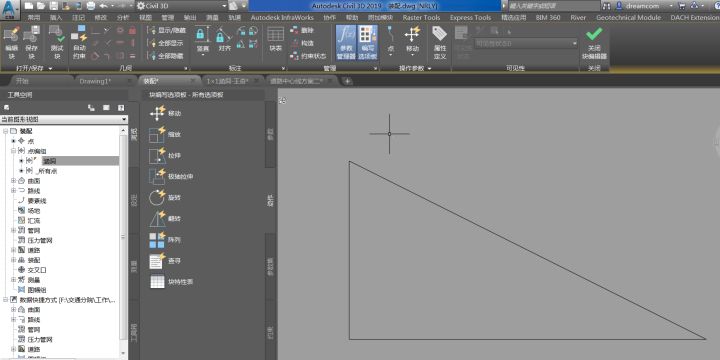Click the Plot printer icon in quick access toolbar
This screenshot has width=720, height=360.
91,6
